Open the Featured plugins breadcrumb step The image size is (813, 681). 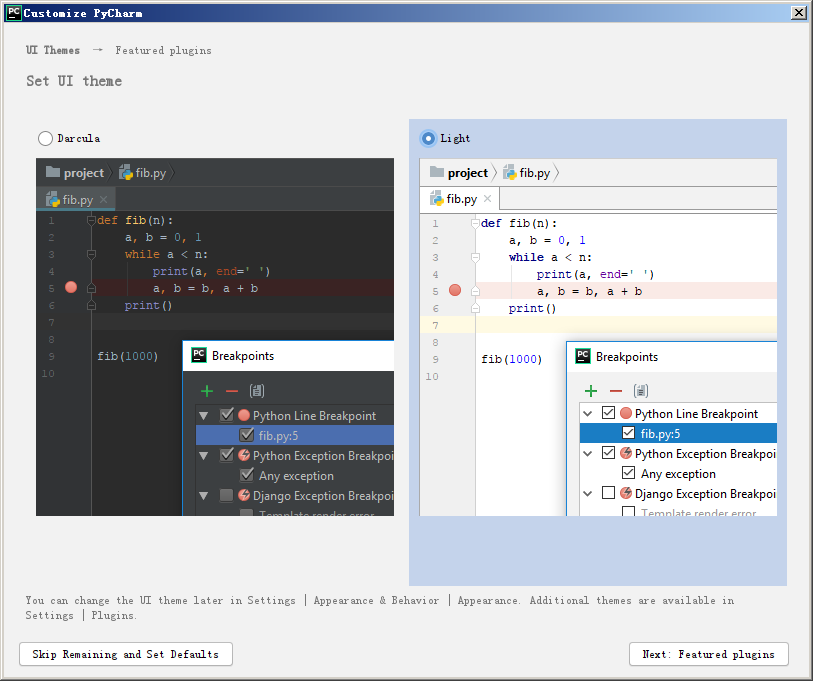click(x=163, y=50)
